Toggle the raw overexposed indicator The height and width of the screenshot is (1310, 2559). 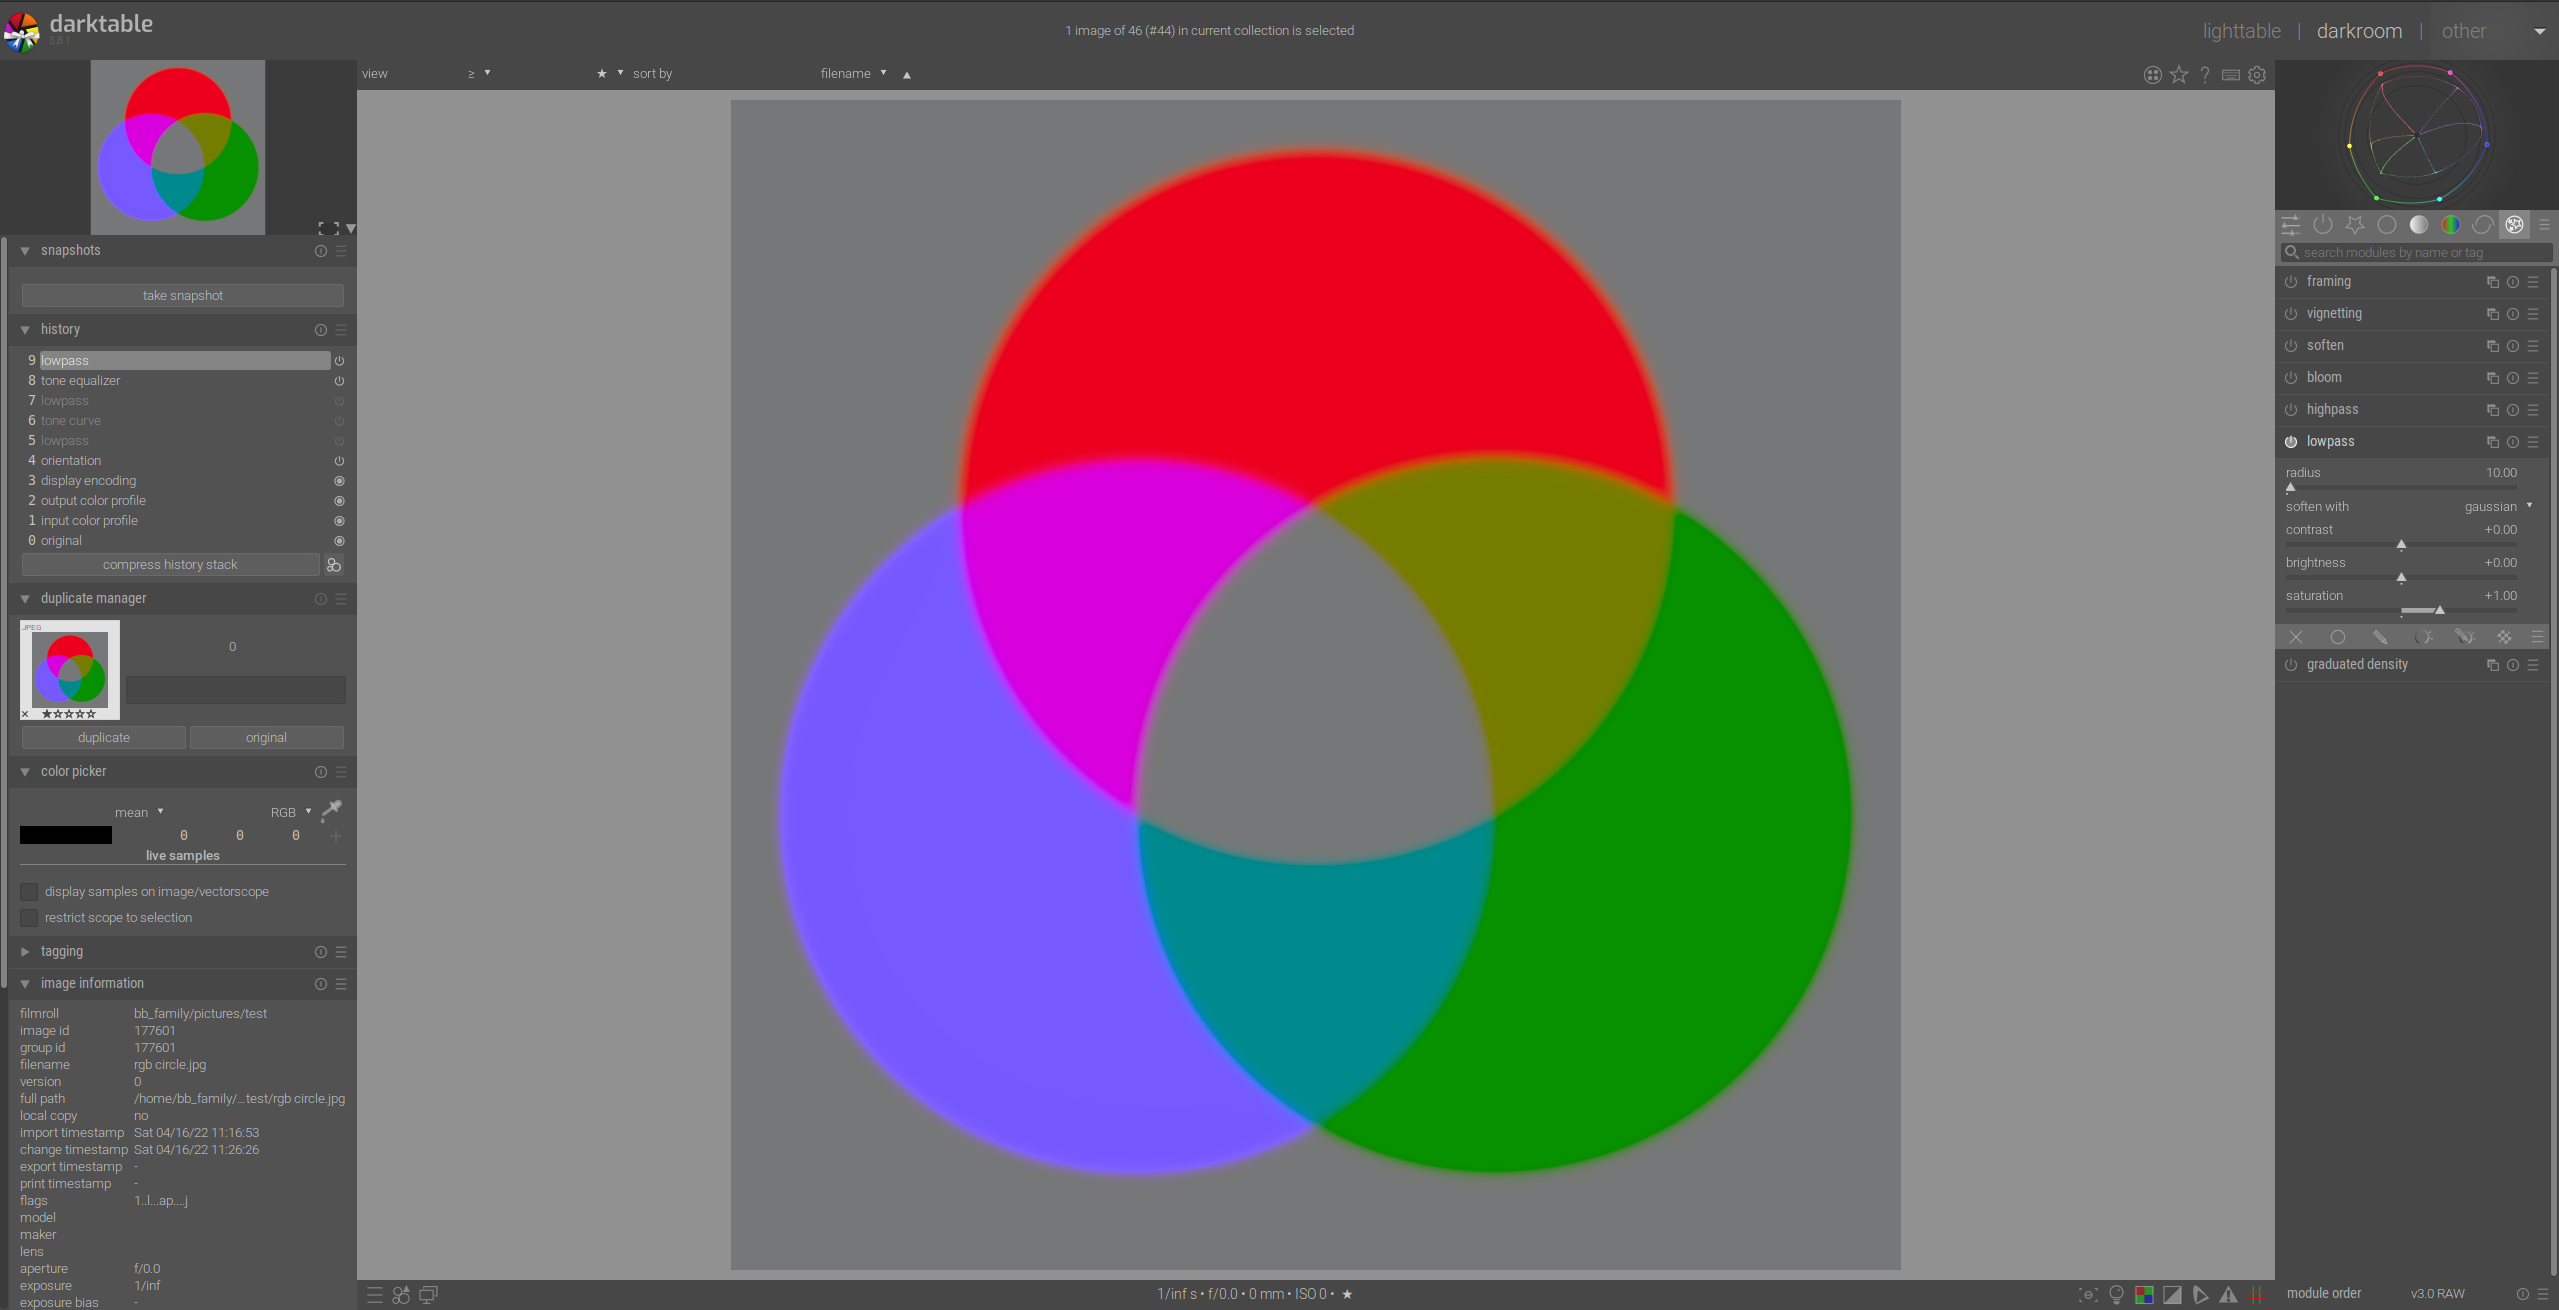[2144, 1295]
